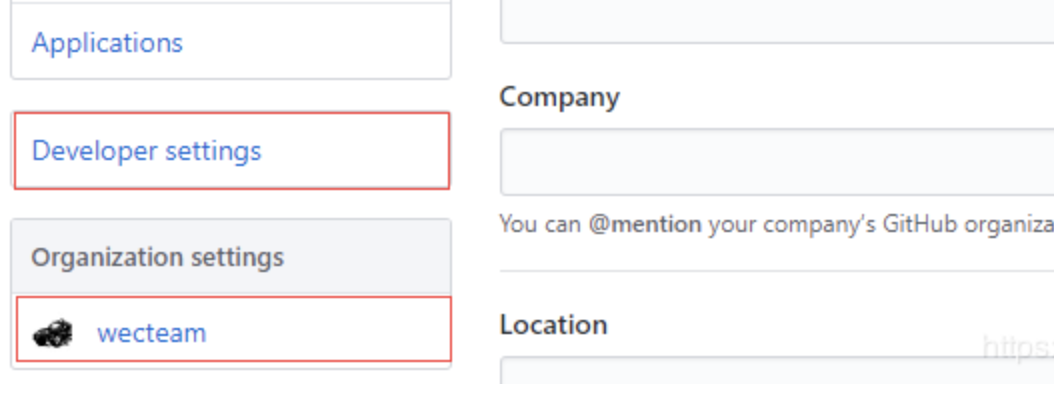Viewport: 1054px width, 396px height.
Task: Click "your company's" in the hint text
Action: point(792,224)
